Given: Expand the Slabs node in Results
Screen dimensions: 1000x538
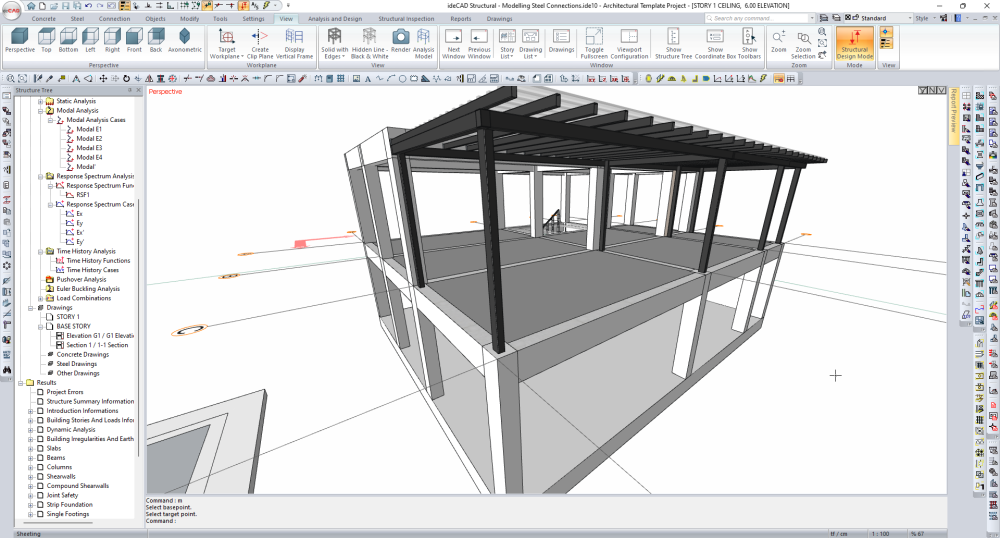Looking at the screenshot, I should 30,448.
